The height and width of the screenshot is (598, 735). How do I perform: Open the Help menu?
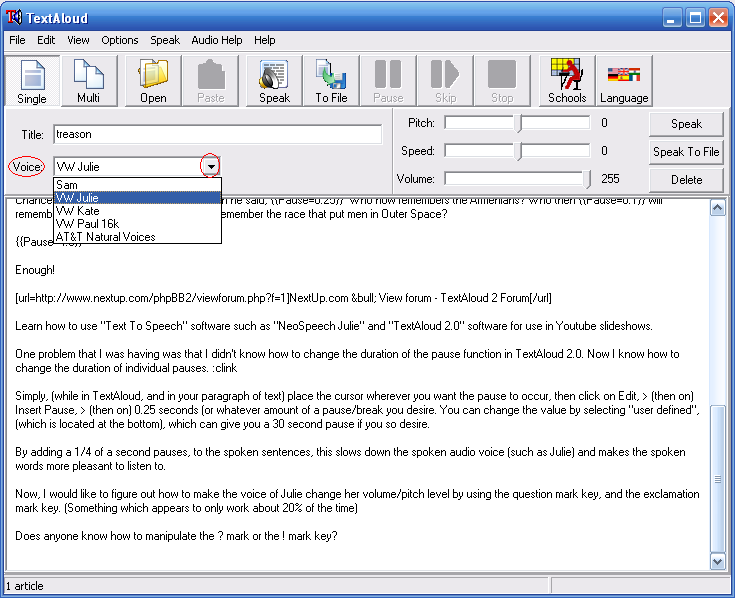coord(265,40)
